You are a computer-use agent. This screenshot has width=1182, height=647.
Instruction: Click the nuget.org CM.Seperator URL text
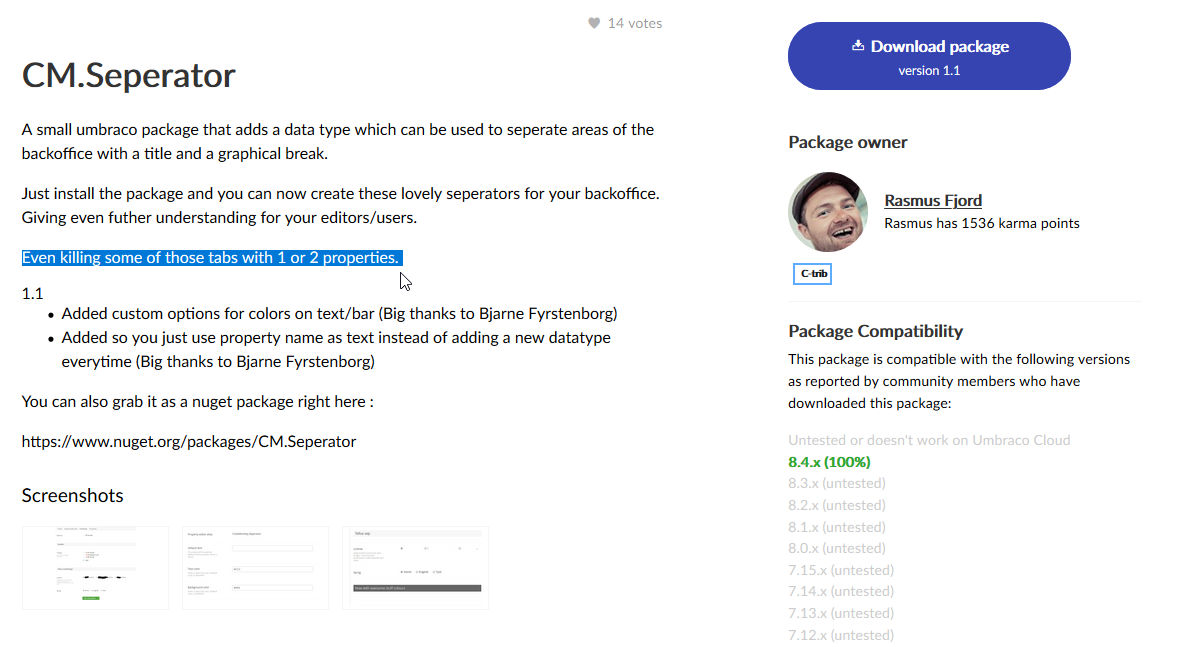(188, 441)
